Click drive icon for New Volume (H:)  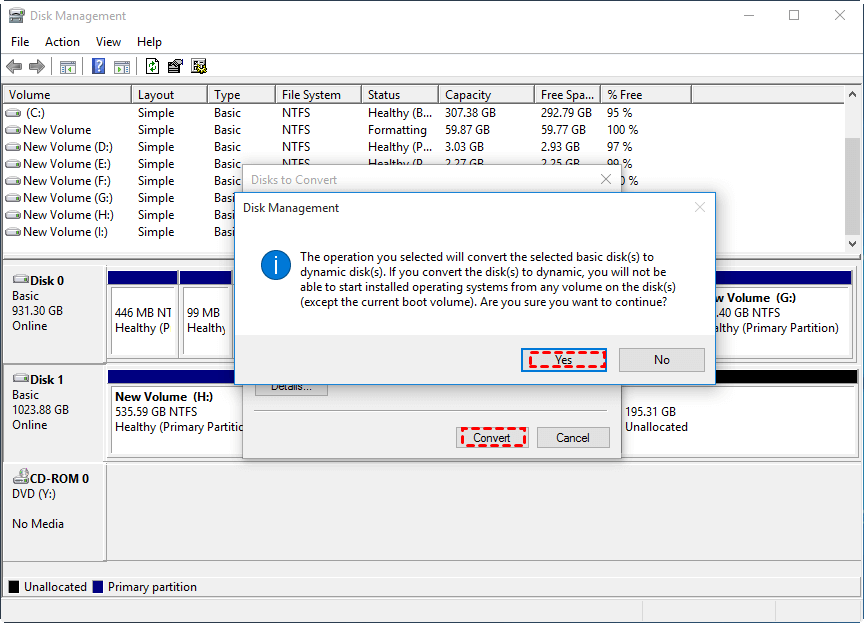13,215
